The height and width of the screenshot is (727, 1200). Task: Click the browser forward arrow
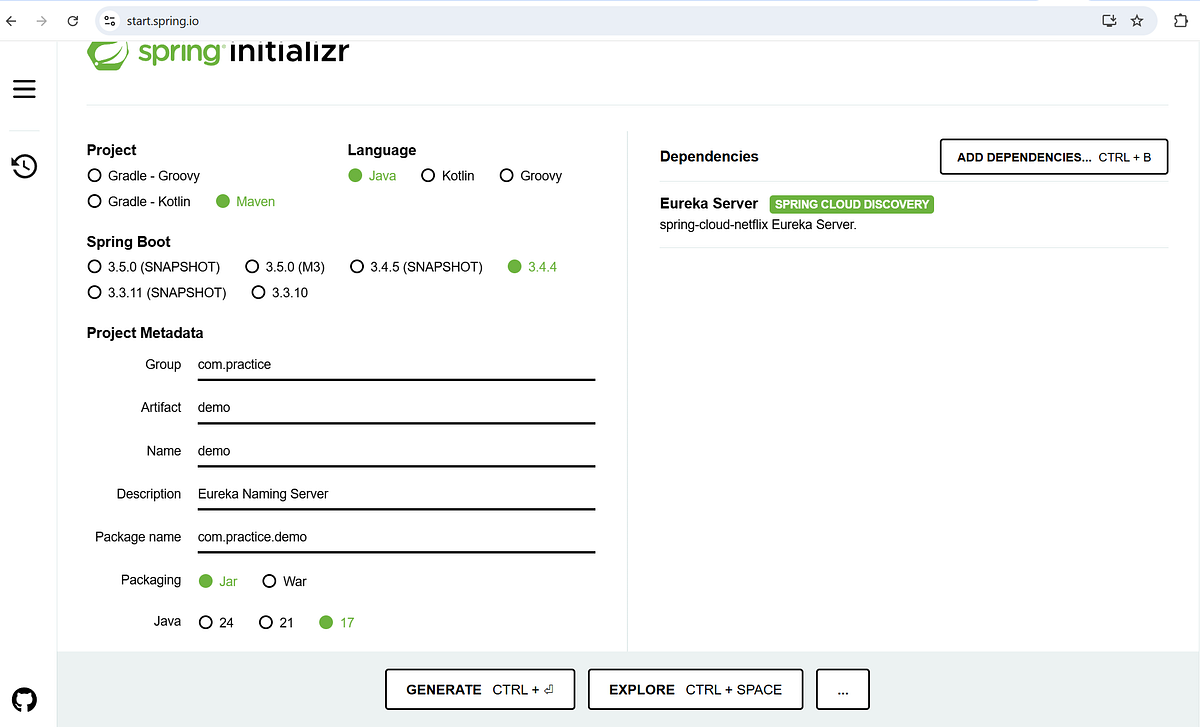click(42, 20)
